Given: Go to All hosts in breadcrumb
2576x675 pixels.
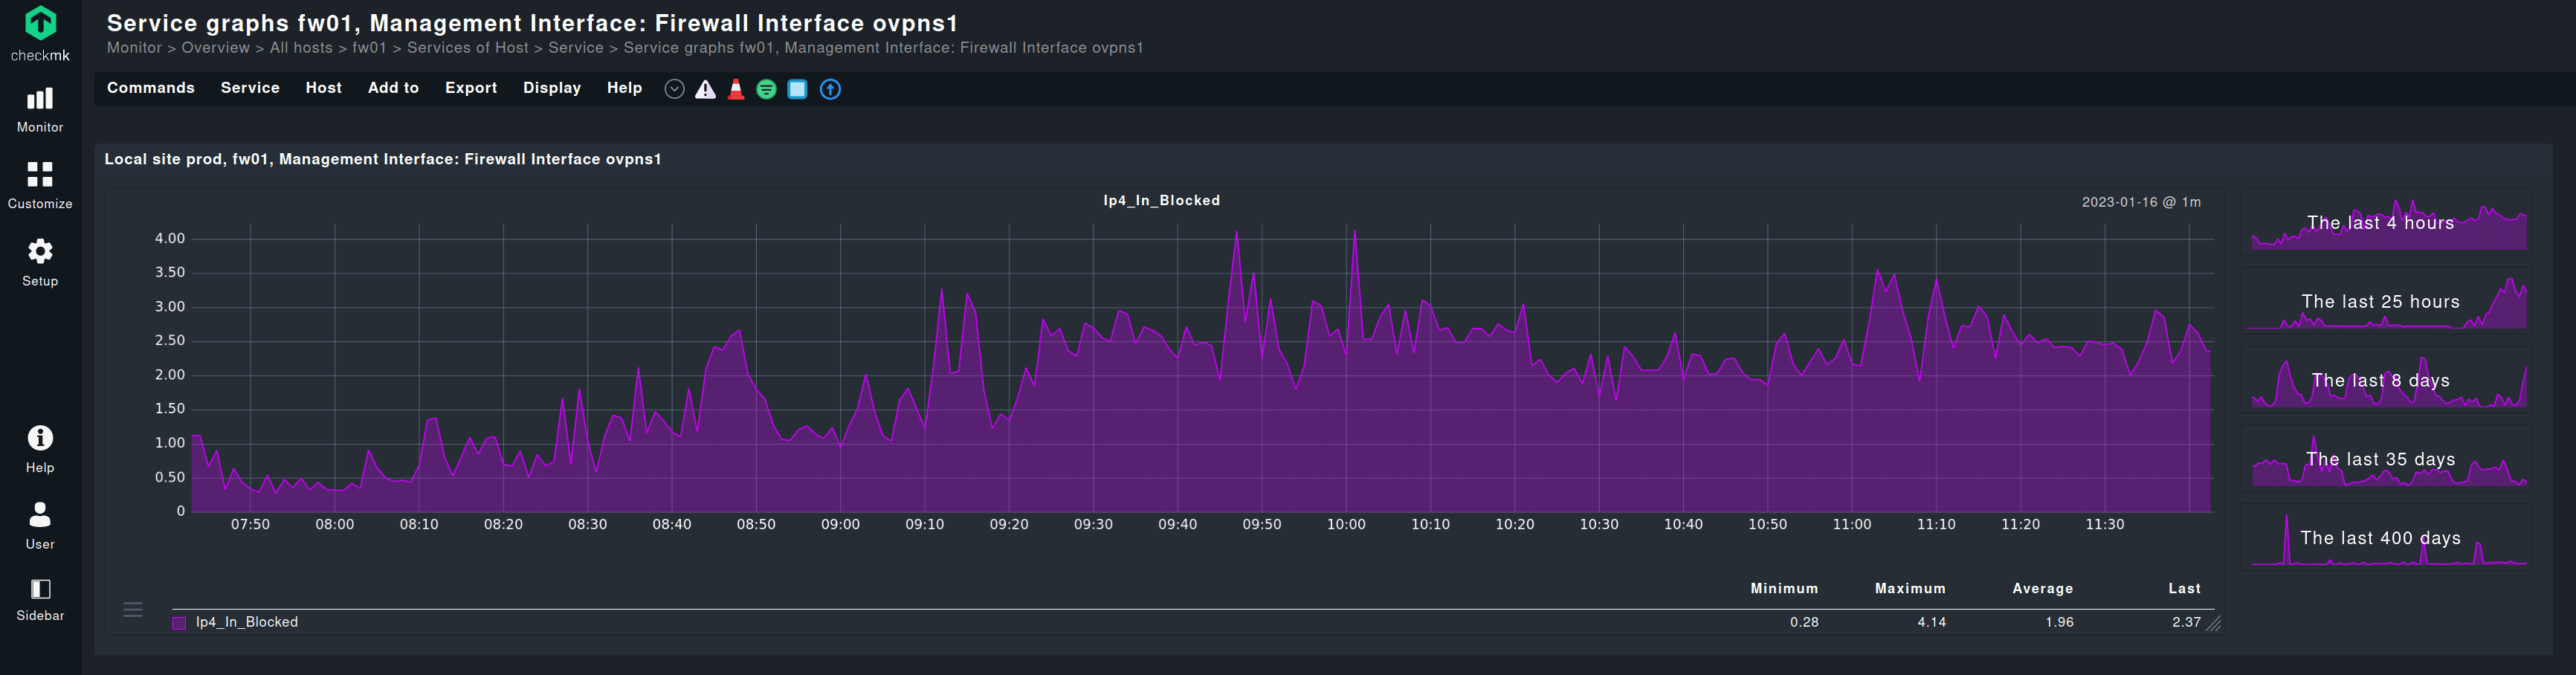Looking at the screenshot, I should pyautogui.click(x=301, y=48).
